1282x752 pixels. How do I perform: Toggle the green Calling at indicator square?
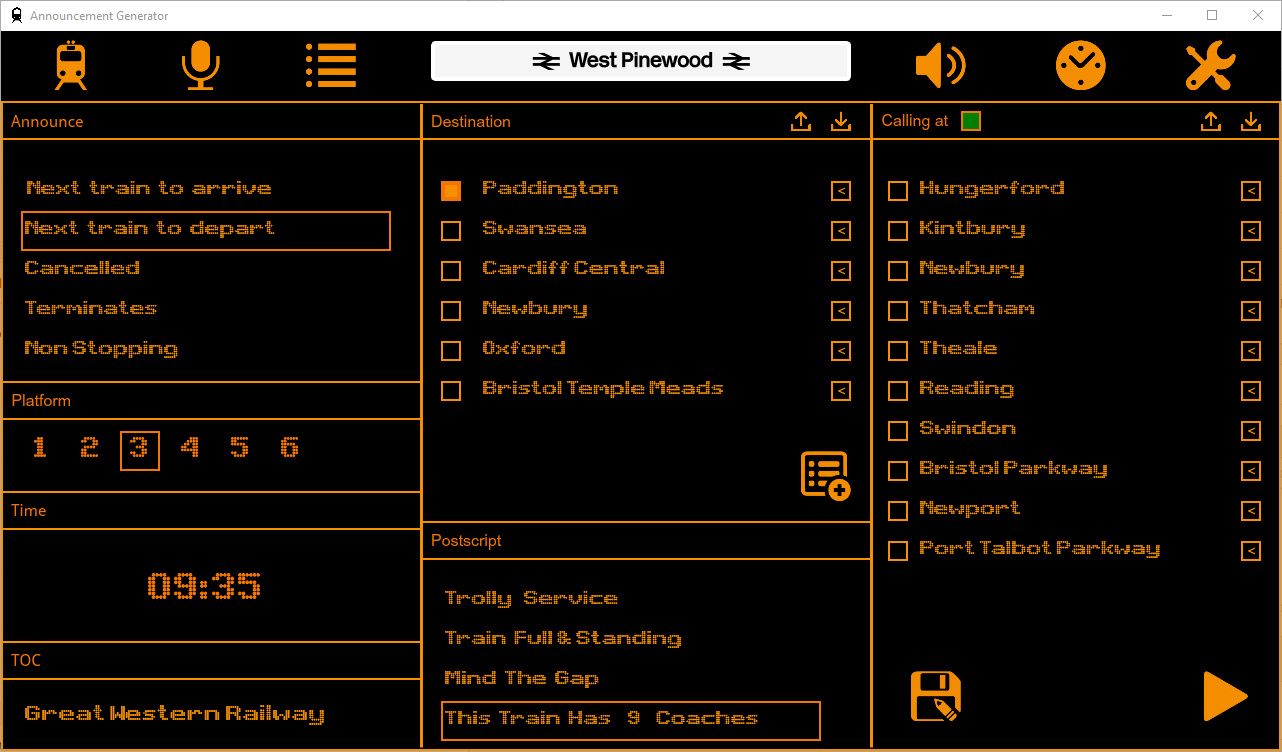971,121
